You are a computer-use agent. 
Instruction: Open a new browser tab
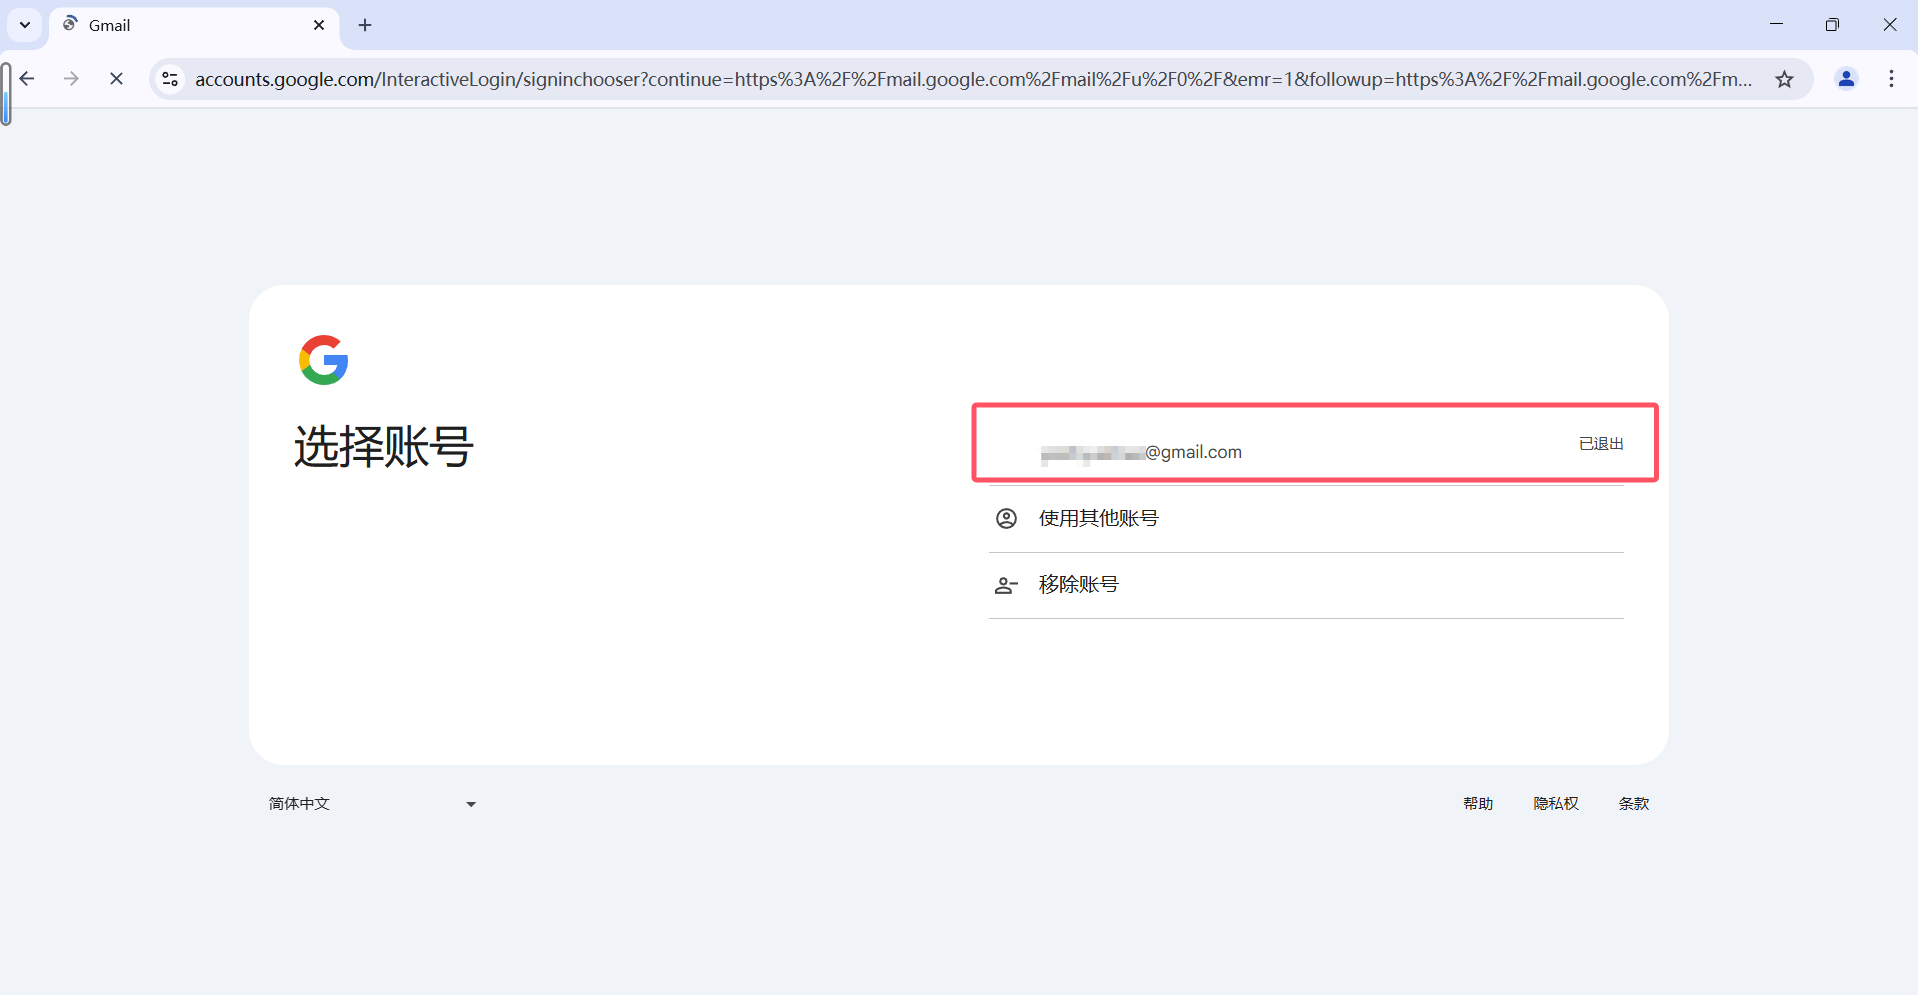(x=365, y=25)
